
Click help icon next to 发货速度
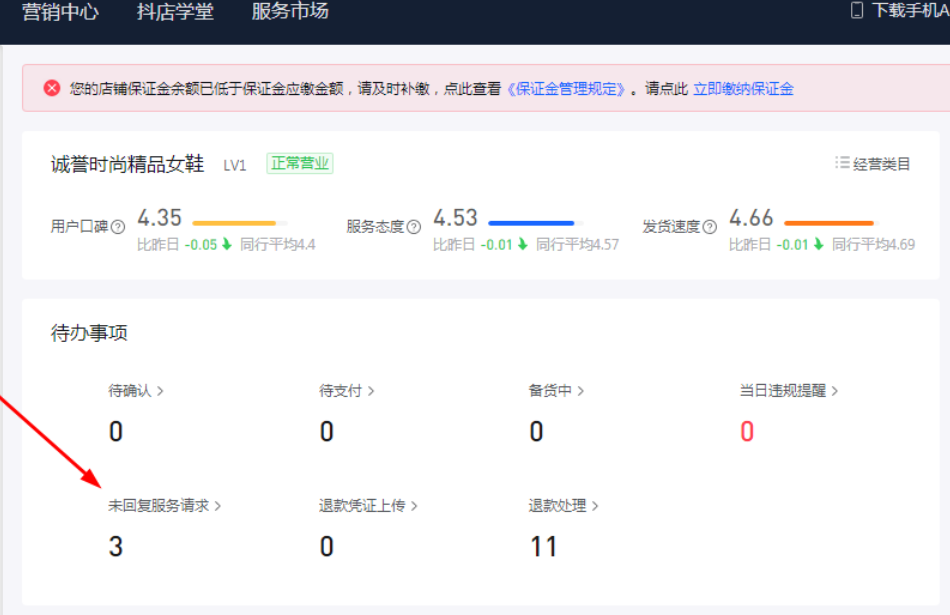click(709, 227)
